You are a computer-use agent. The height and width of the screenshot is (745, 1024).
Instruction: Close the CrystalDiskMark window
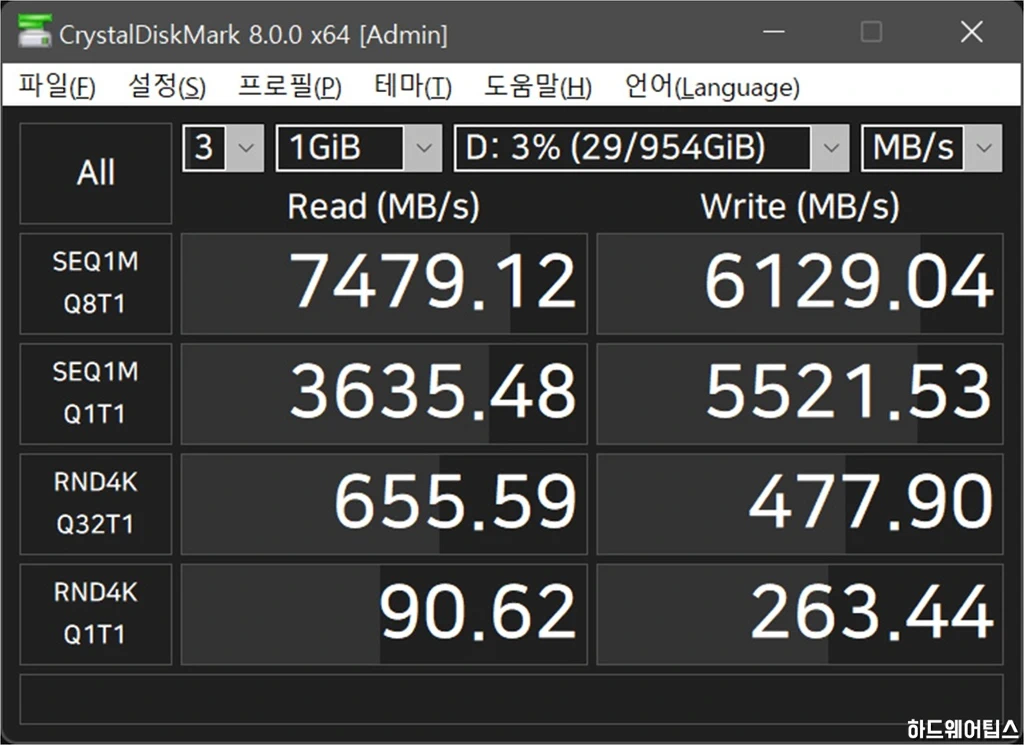point(971,31)
